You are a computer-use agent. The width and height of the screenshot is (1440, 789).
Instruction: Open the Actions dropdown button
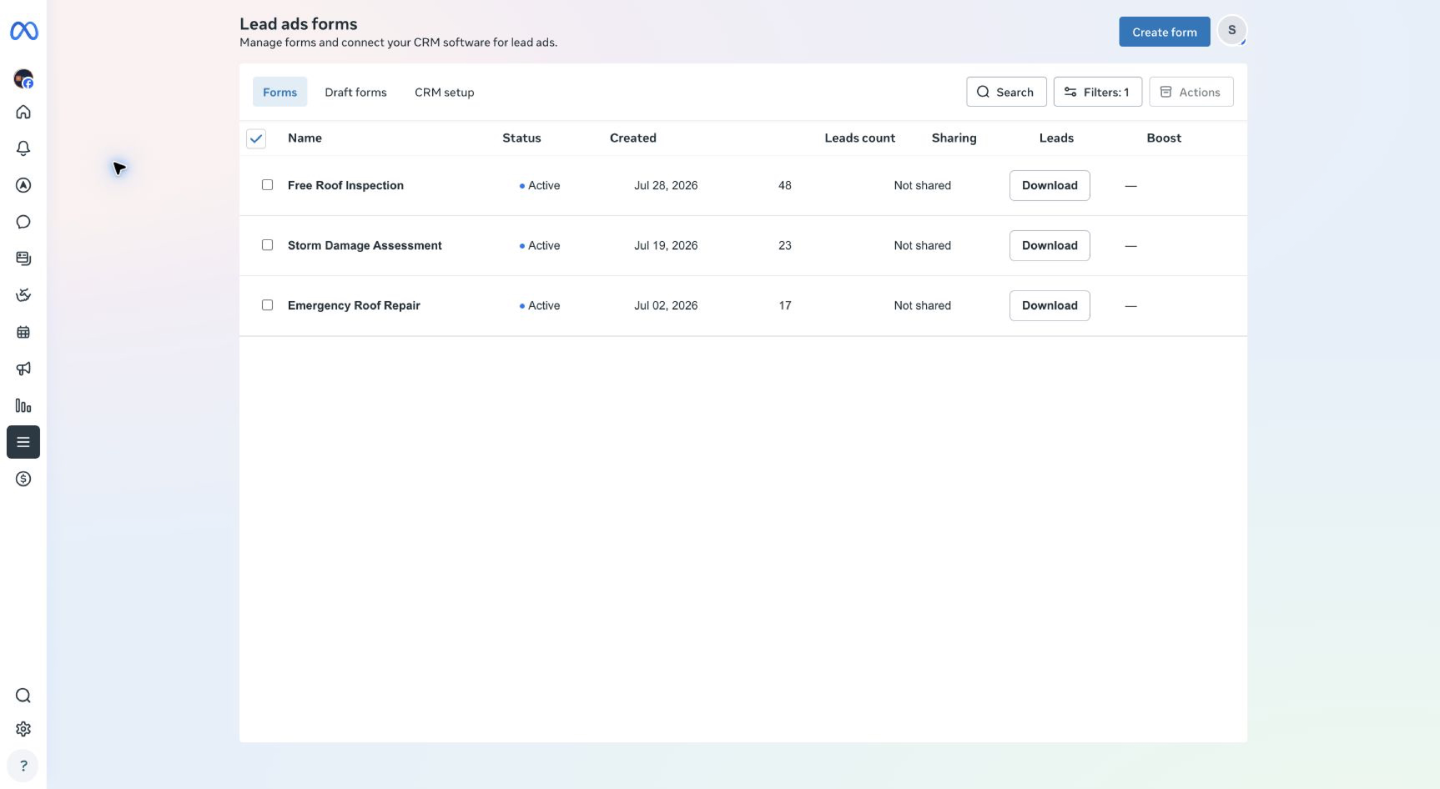1191,92
